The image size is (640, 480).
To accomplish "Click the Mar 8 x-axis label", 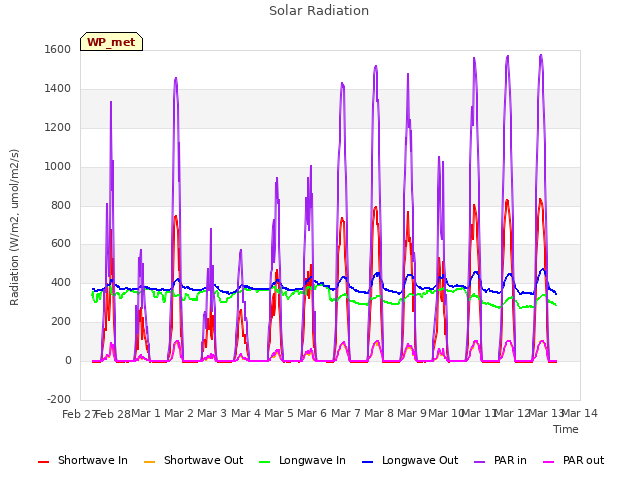I will pyautogui.click(x=379, y=413).
